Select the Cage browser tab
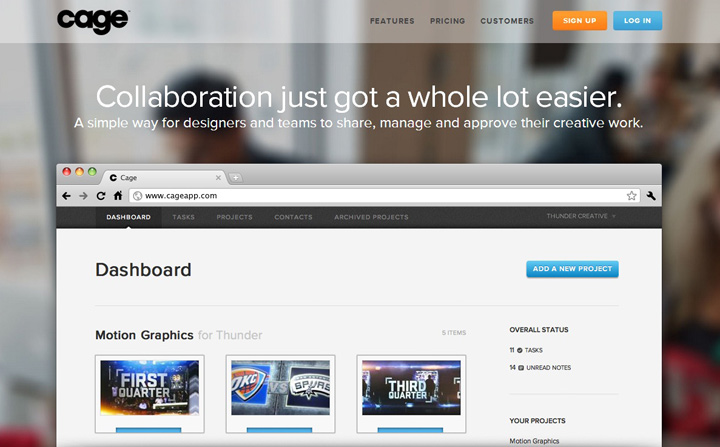The width and height of the screenshot is (720, 447). tap(163, 177)
